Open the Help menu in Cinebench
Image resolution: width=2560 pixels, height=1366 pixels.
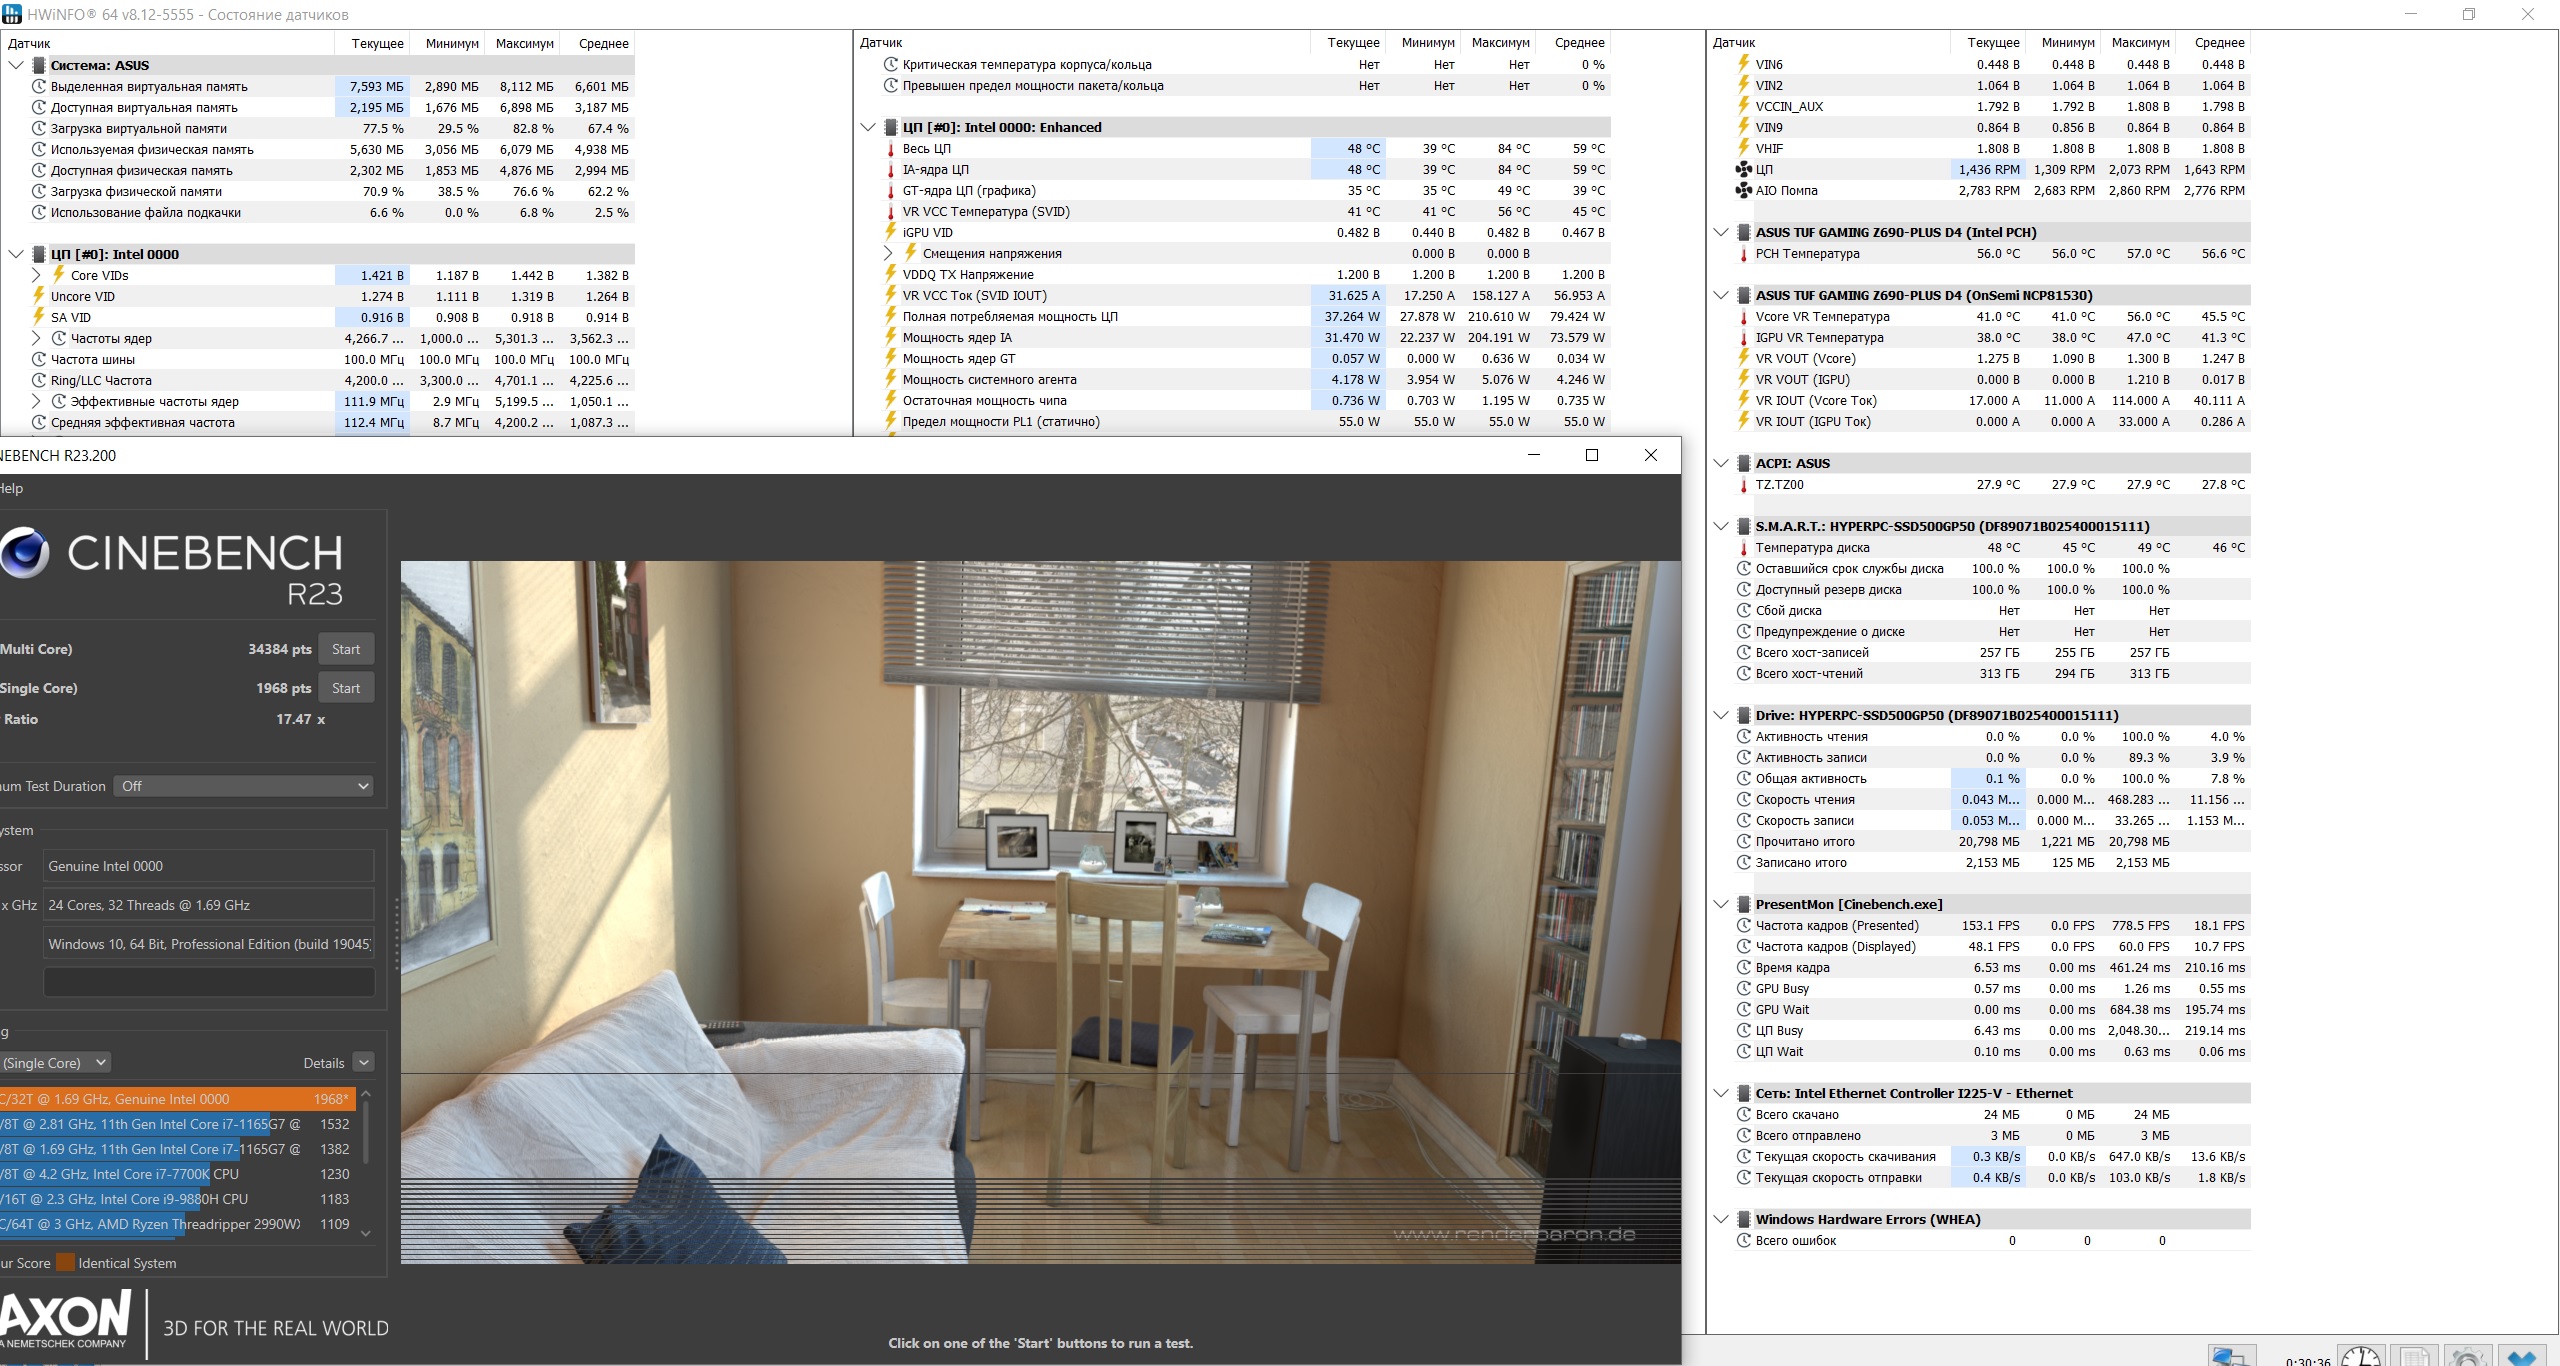pos(11,488)
